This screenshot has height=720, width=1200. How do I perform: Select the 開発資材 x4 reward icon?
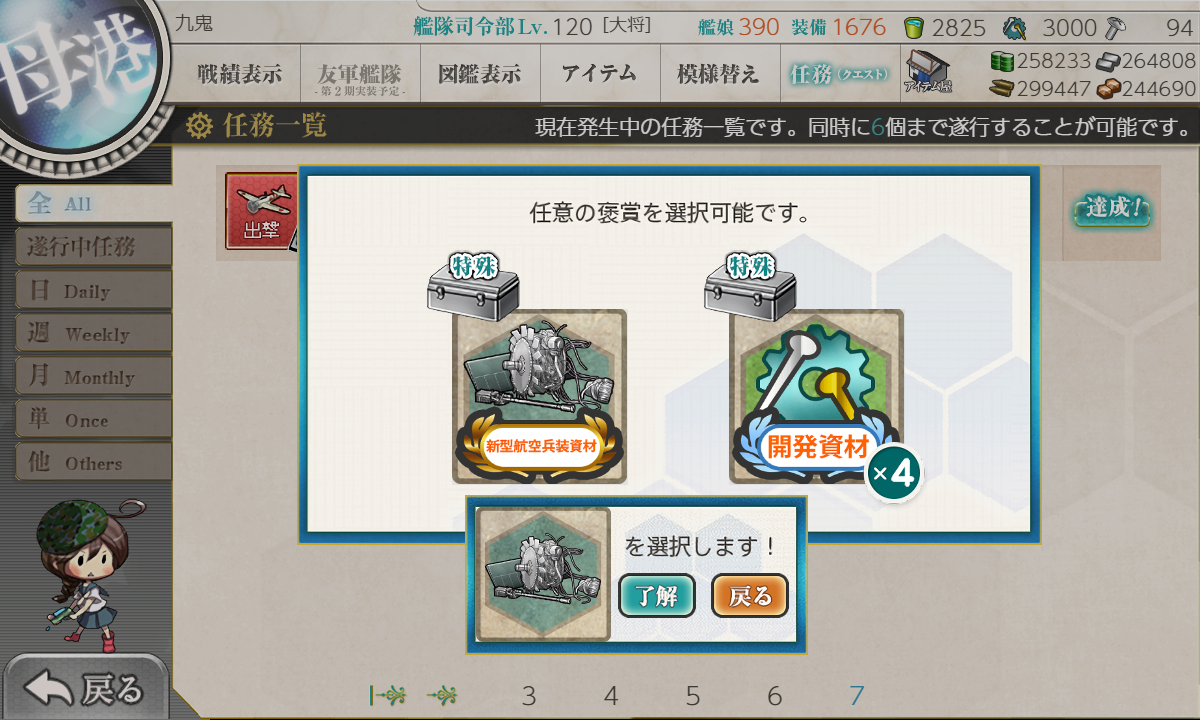tap(816, 396)
